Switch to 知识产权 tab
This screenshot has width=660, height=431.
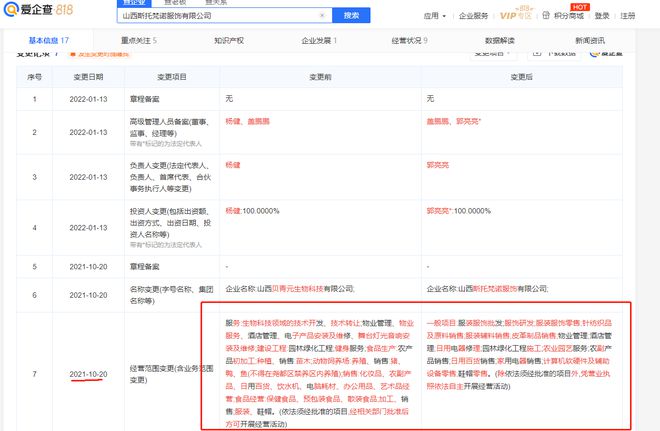point(229,40)
